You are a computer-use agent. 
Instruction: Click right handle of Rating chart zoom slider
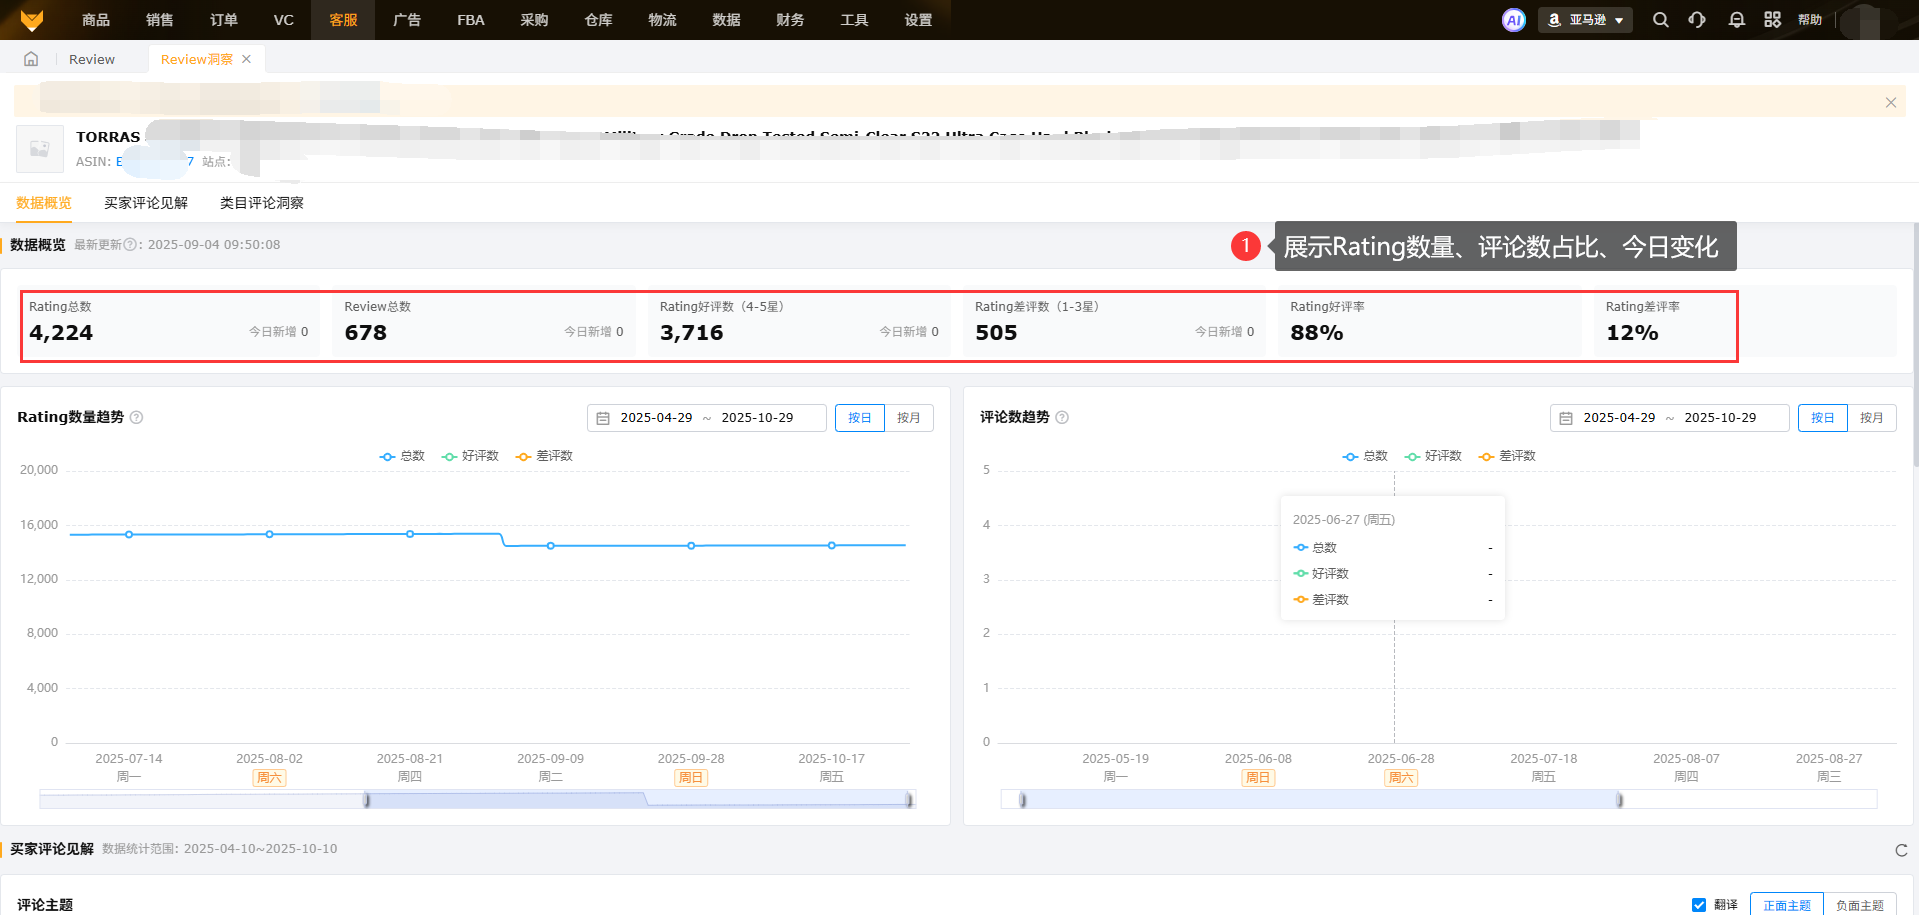pyautogui.click(x=909, y=800)
